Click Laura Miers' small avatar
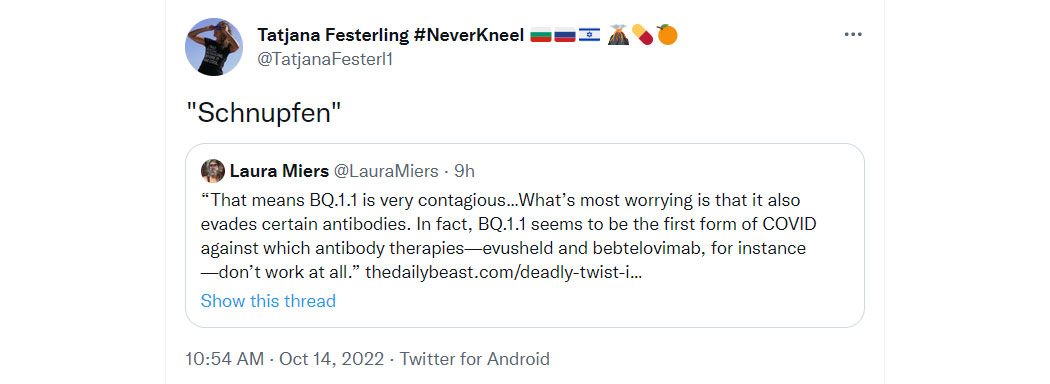The width and height of the screenshot is (1050, 384). (213, 171)
